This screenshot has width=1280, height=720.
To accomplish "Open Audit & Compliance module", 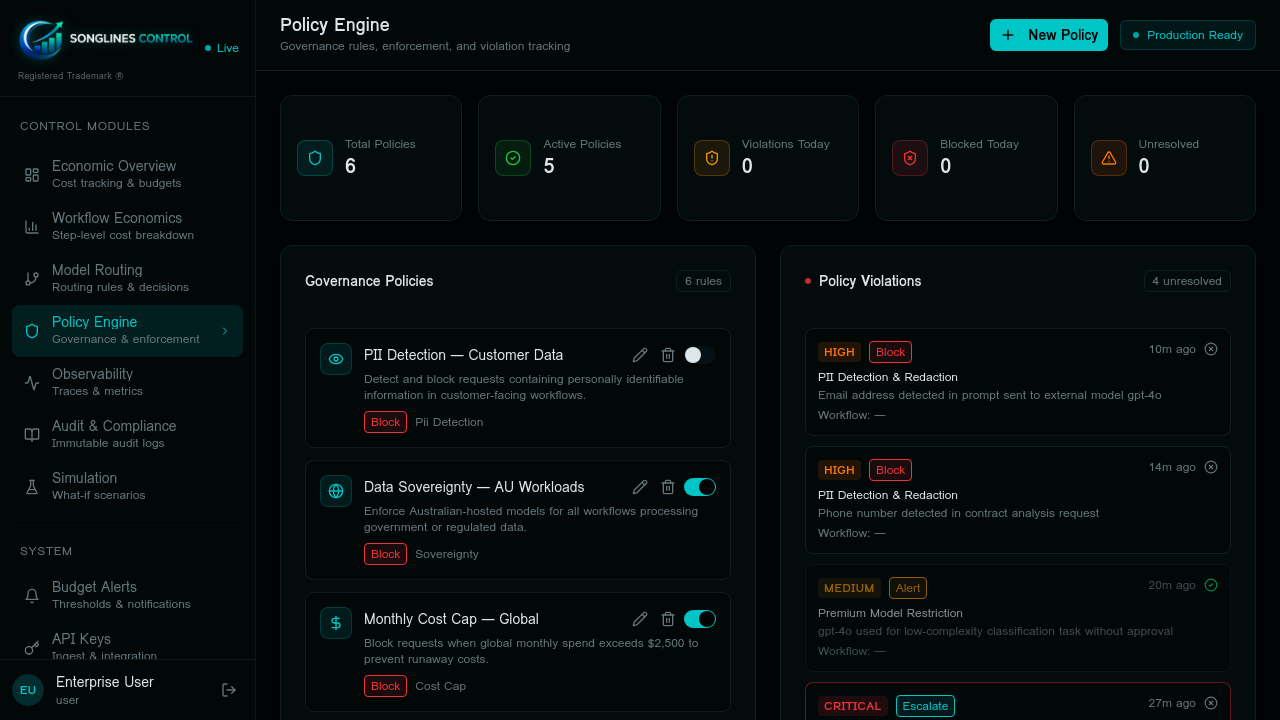I will click(127, 434).
